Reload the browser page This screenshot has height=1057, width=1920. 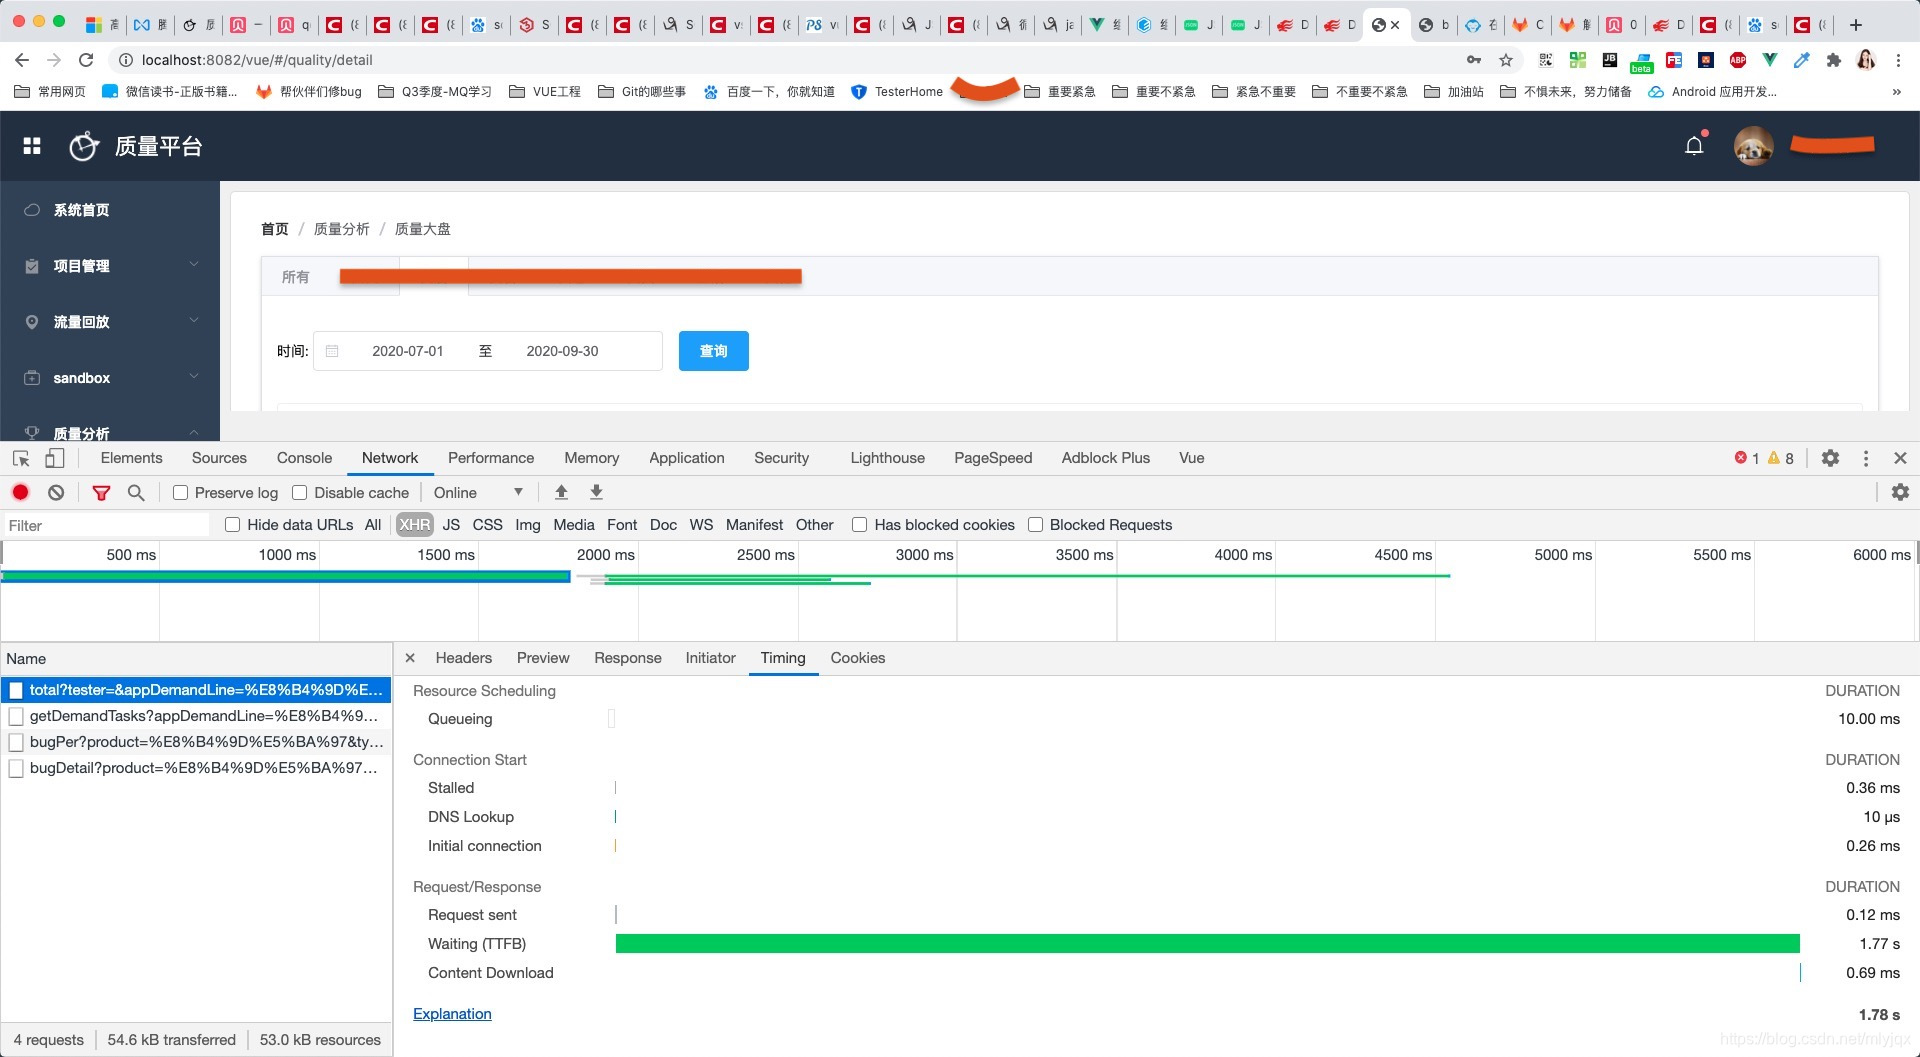click(86, 60)
